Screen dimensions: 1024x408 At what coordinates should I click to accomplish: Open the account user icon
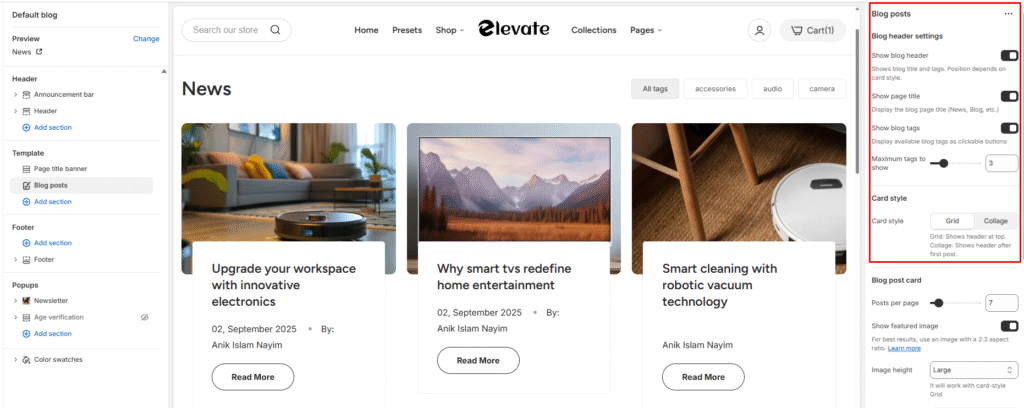tap(759, 30)
